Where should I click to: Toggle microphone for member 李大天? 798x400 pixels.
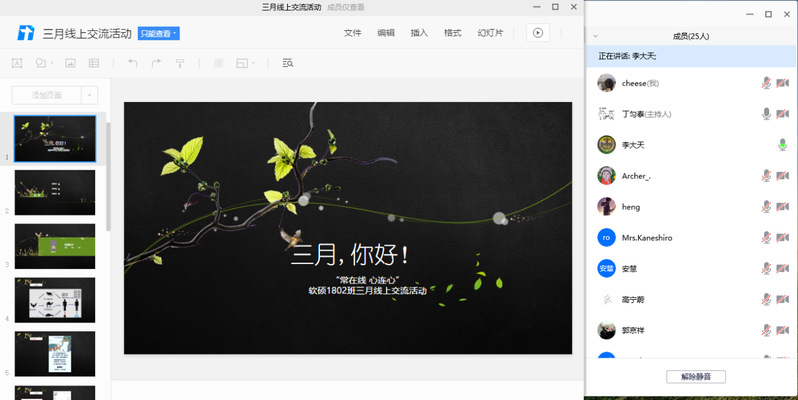pyautogui.click(x=783, y=145)
